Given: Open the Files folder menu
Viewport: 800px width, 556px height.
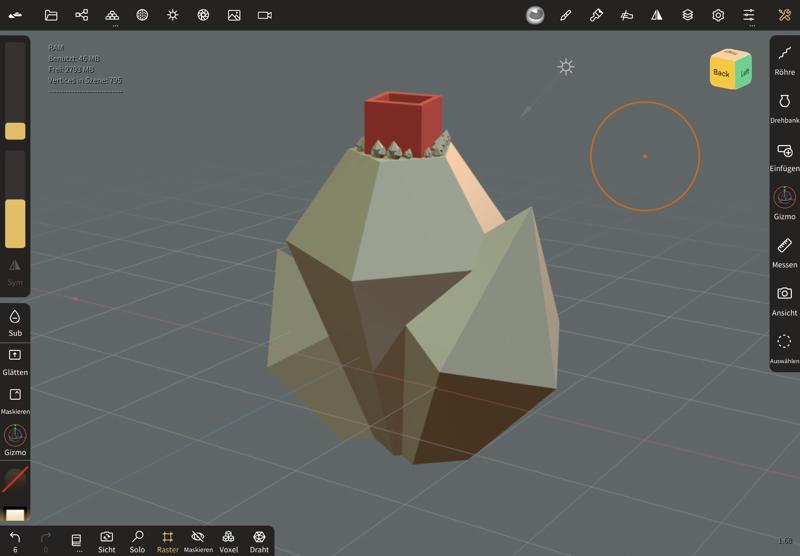Looking at the screenshot, I should pos(51,15).
